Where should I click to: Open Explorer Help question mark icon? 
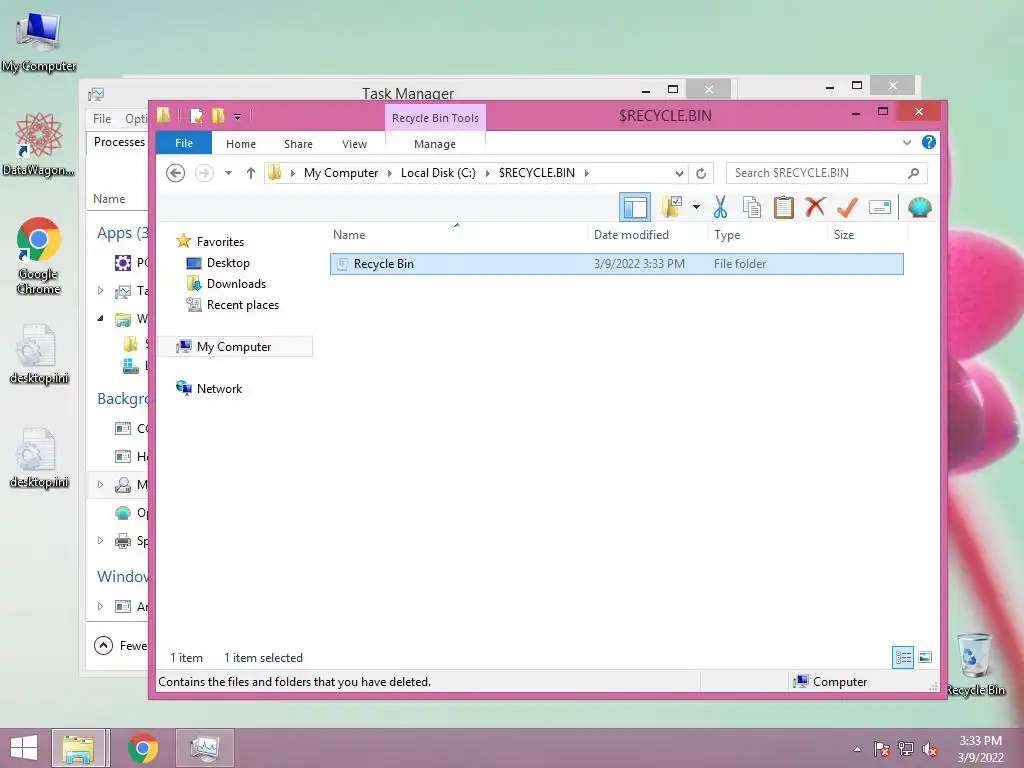coord(929,142)
